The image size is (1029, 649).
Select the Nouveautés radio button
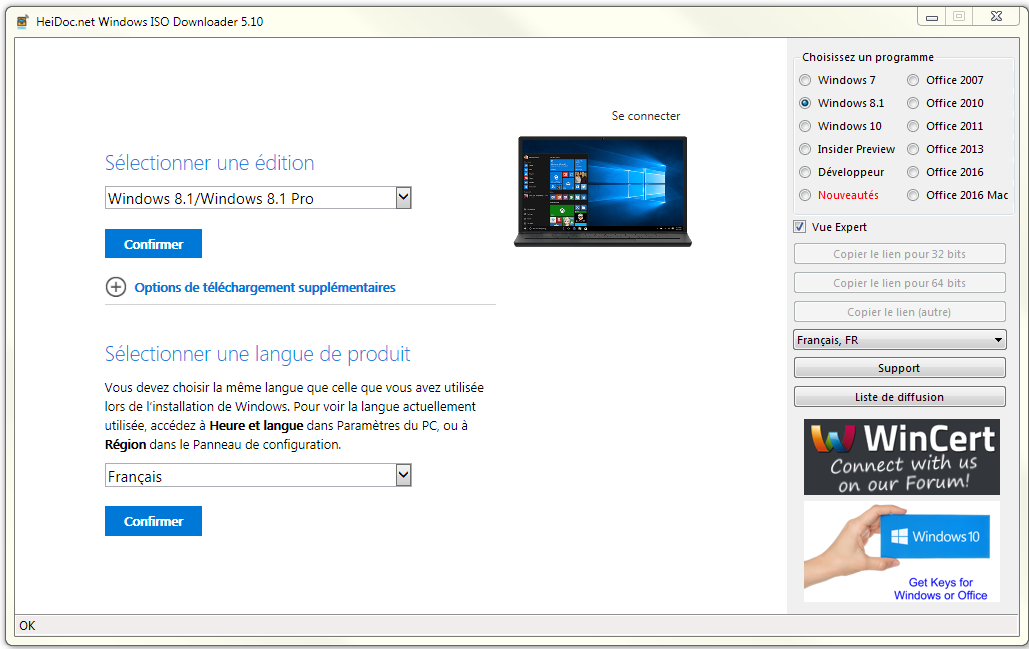tap(805, 195)
